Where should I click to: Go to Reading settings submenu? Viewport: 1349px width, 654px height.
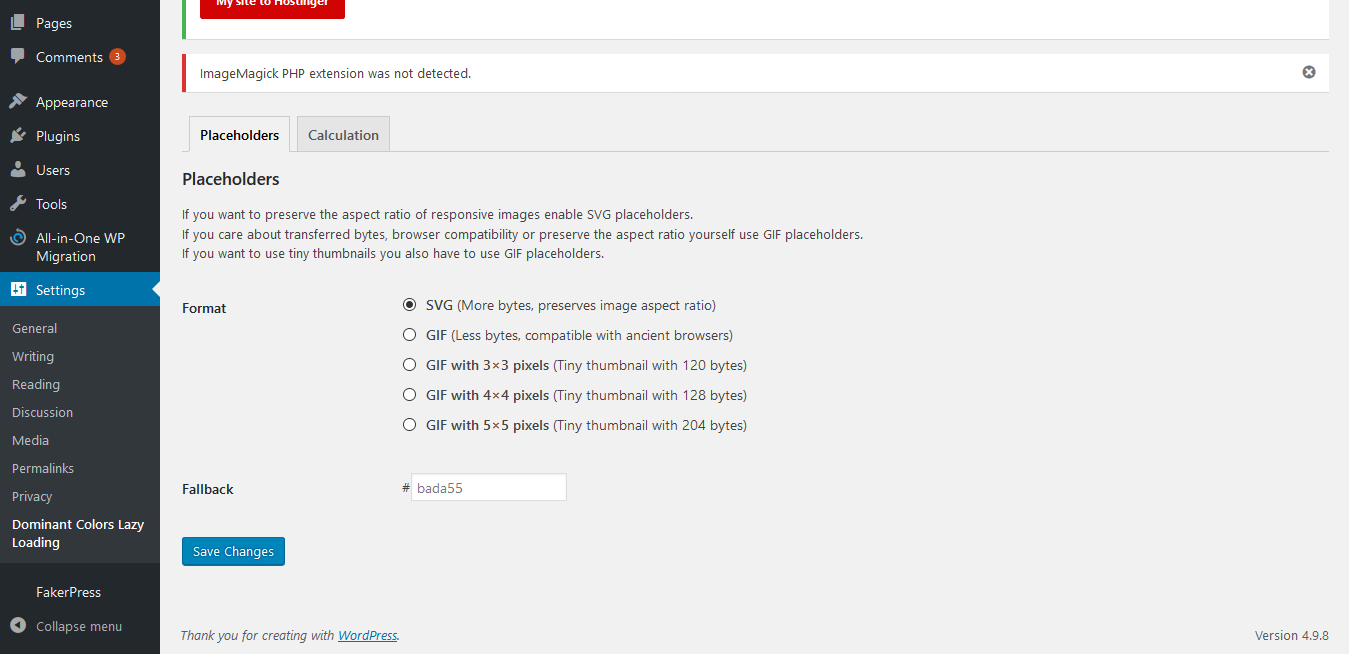coord(36,384)
